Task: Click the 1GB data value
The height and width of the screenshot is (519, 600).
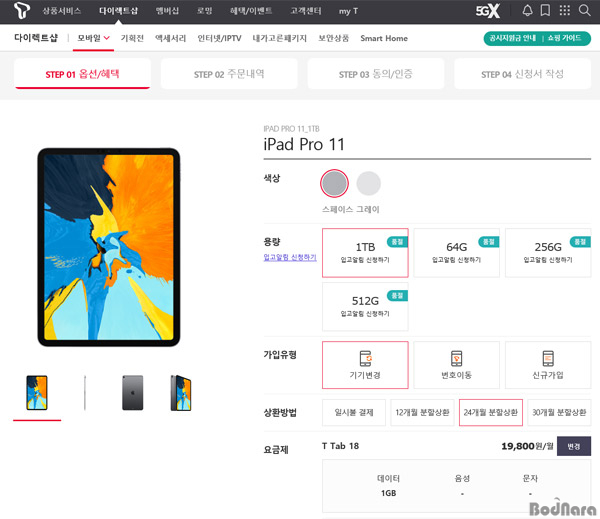Action: click(388, 493)
